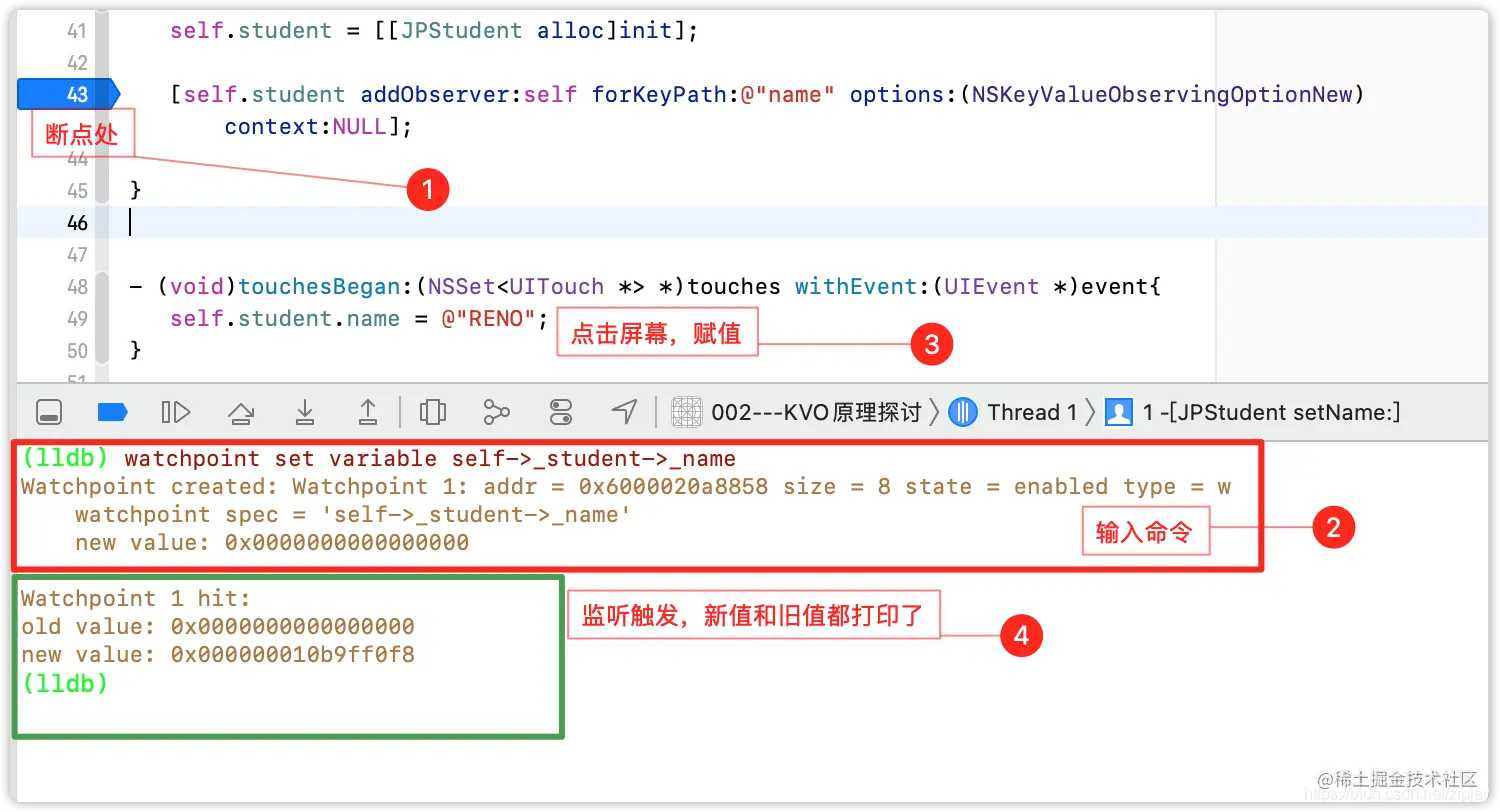Viewport: 1500px width, 812px height.
Task: Click the @"name" key path string
Action: [787, 94]
